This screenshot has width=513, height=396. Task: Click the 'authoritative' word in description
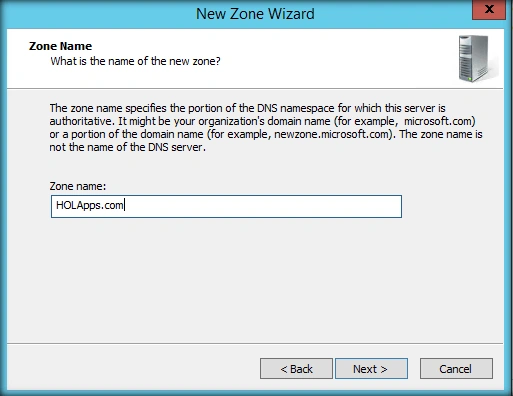[82, 121]
